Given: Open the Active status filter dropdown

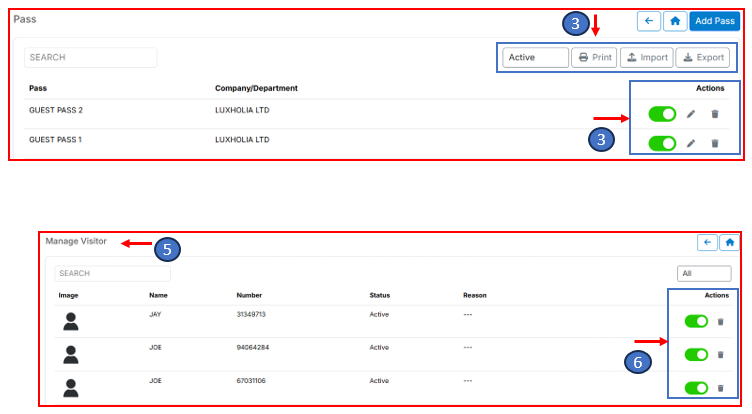Looking at the screenshot, I should pyautogui.click(x=535, y=58).
